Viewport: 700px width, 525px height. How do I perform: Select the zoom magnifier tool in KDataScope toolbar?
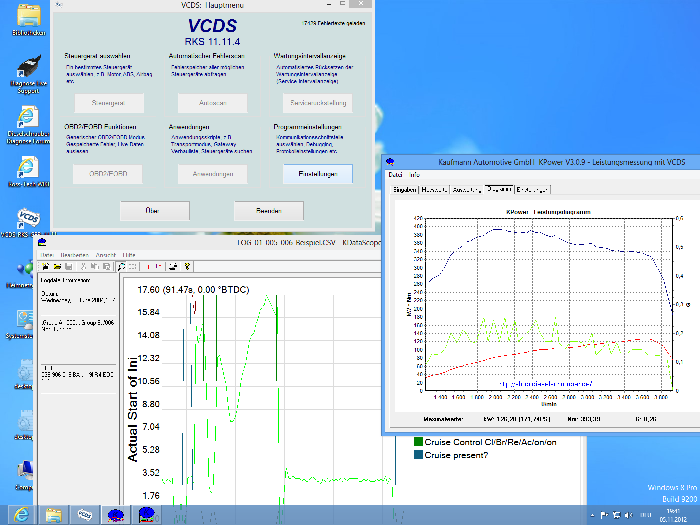[121, 267]
